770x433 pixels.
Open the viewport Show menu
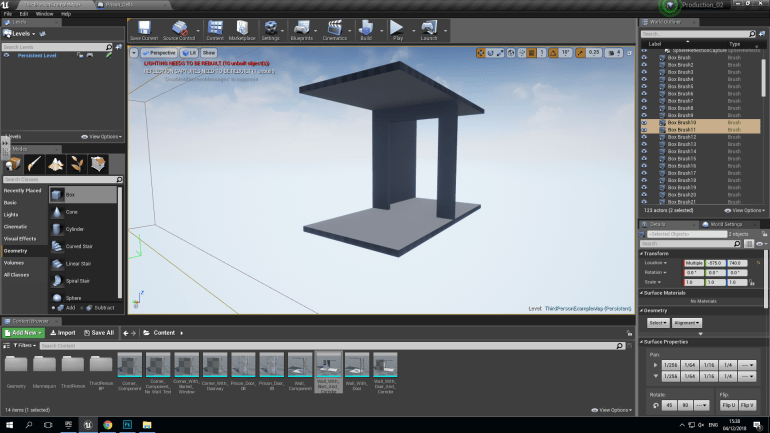[209, 53]
